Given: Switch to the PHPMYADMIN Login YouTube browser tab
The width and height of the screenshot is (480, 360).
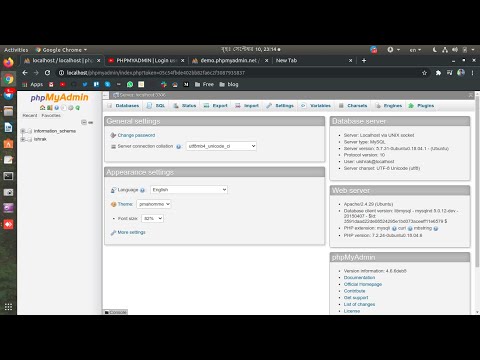Looking at the screenshot, I should point(146,60).
